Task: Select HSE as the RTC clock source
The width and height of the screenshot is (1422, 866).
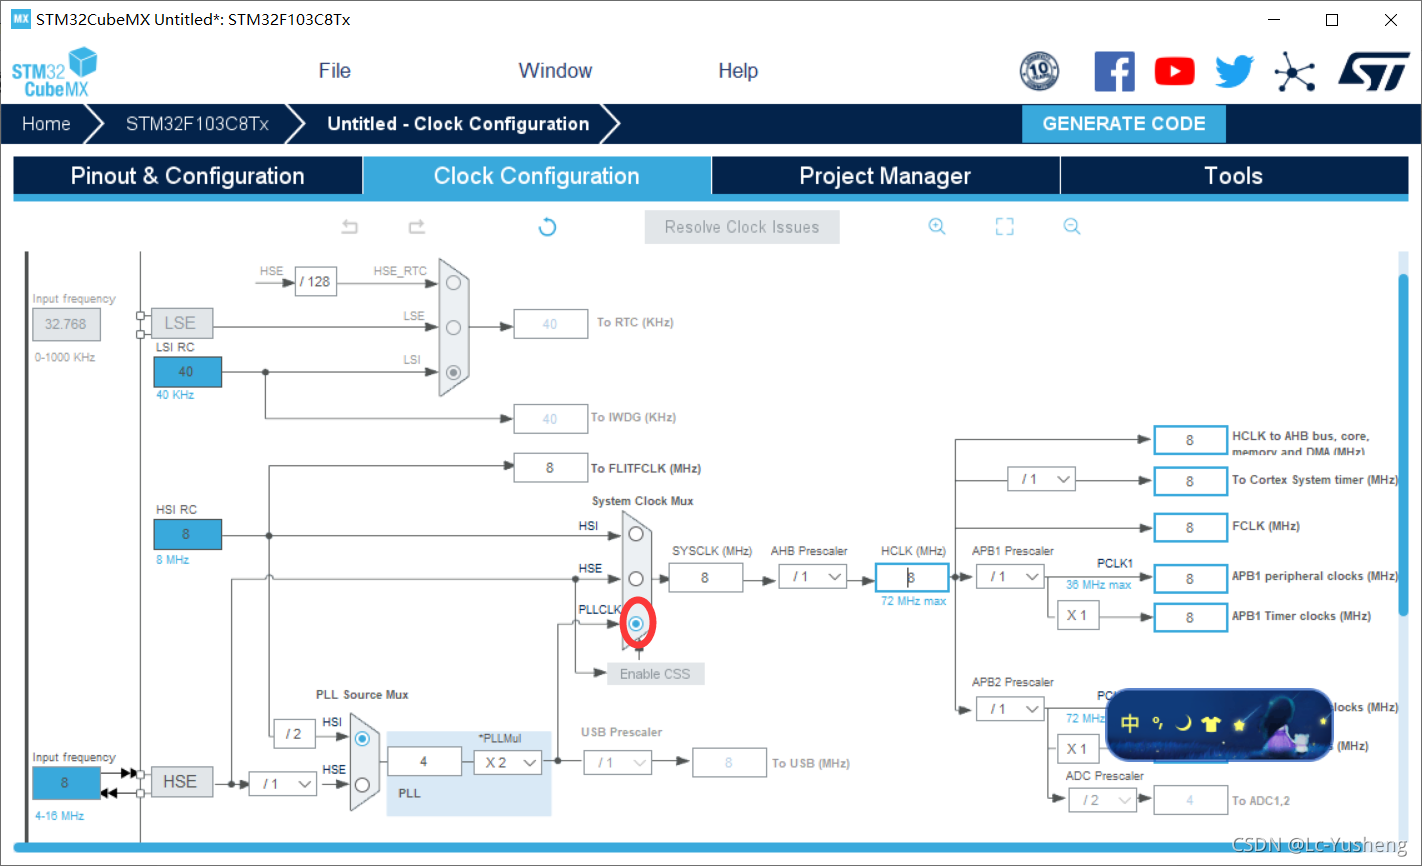Action: click(x=453, y=283)
